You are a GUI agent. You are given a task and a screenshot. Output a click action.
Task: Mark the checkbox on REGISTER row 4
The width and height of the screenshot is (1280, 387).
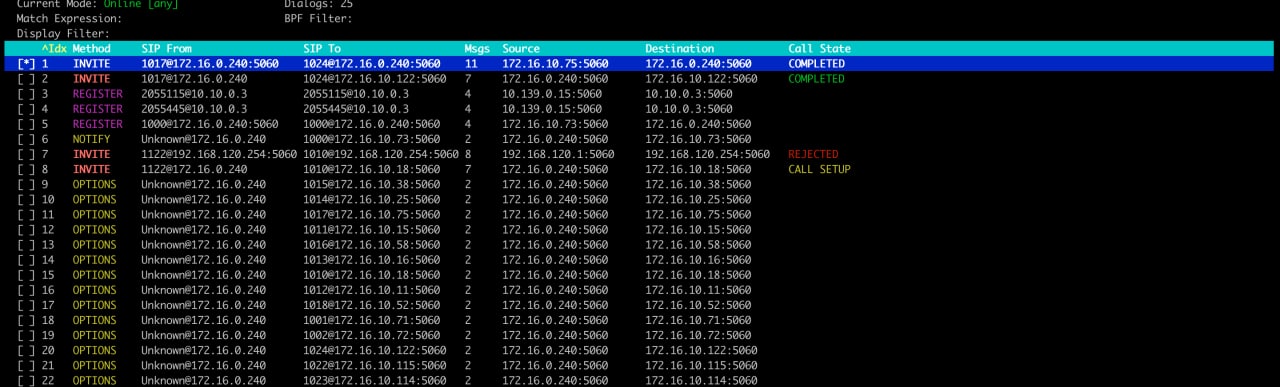(x=27, y=109)
